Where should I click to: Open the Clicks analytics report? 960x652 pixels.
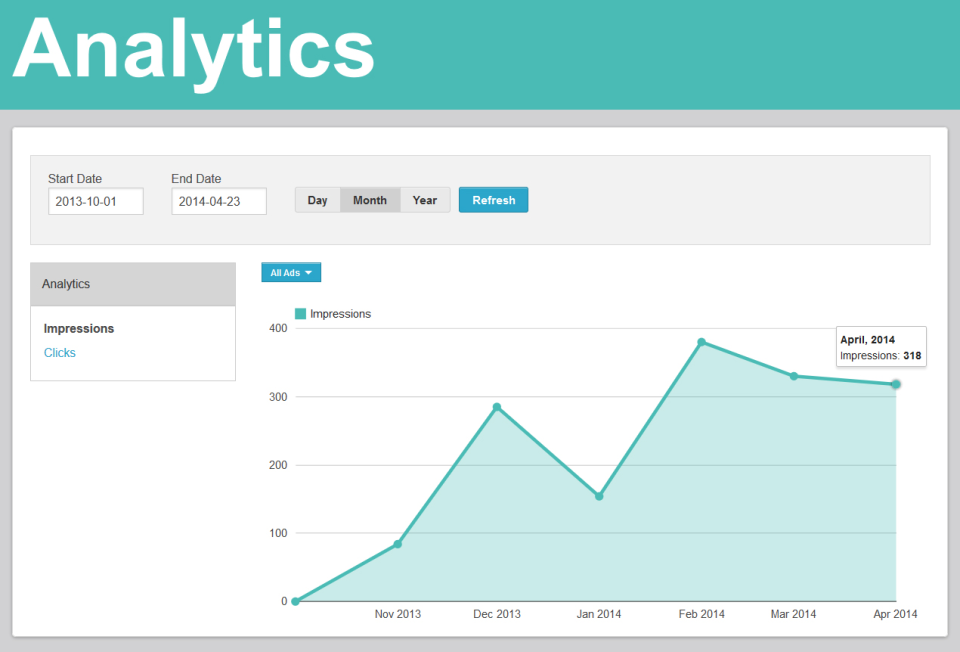tap(59, 352)
